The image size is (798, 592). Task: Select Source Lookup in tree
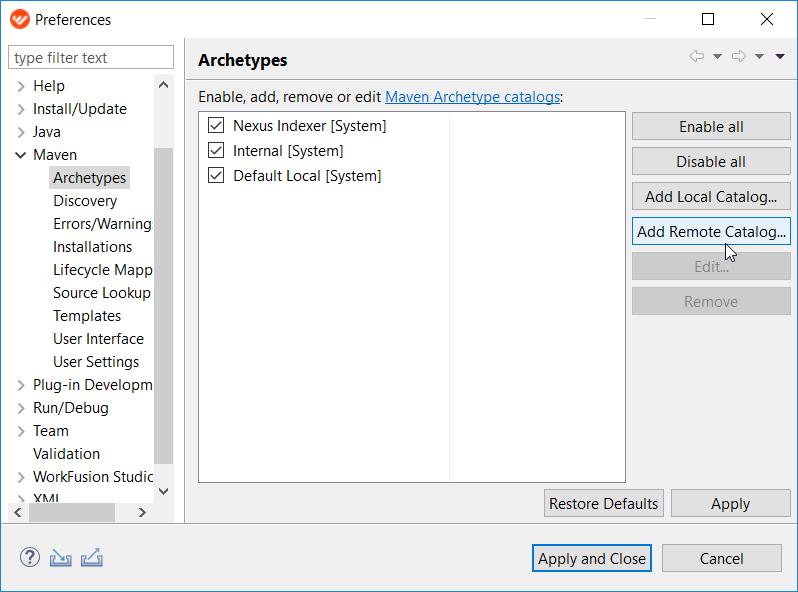(x=102, y=293)
